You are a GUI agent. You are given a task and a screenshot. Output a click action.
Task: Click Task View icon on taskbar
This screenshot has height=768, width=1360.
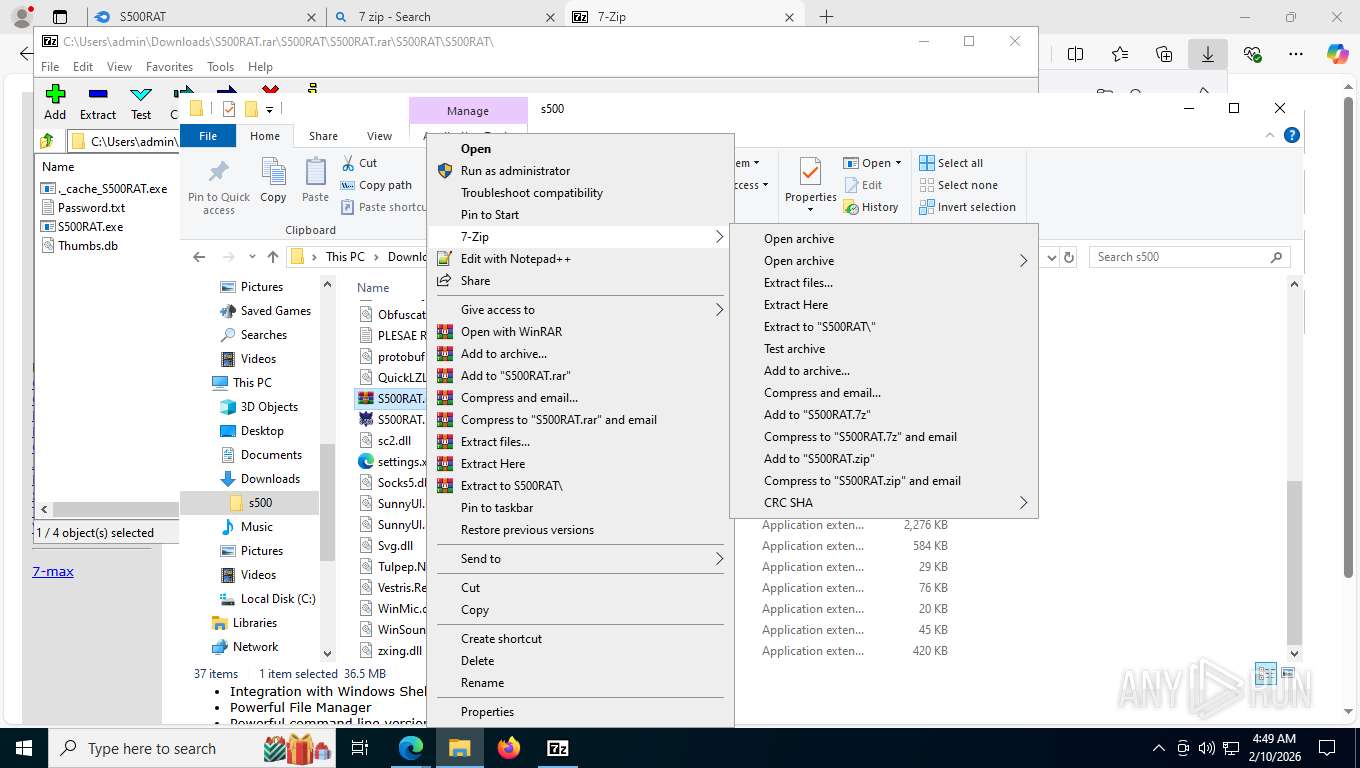coord(360,747)
